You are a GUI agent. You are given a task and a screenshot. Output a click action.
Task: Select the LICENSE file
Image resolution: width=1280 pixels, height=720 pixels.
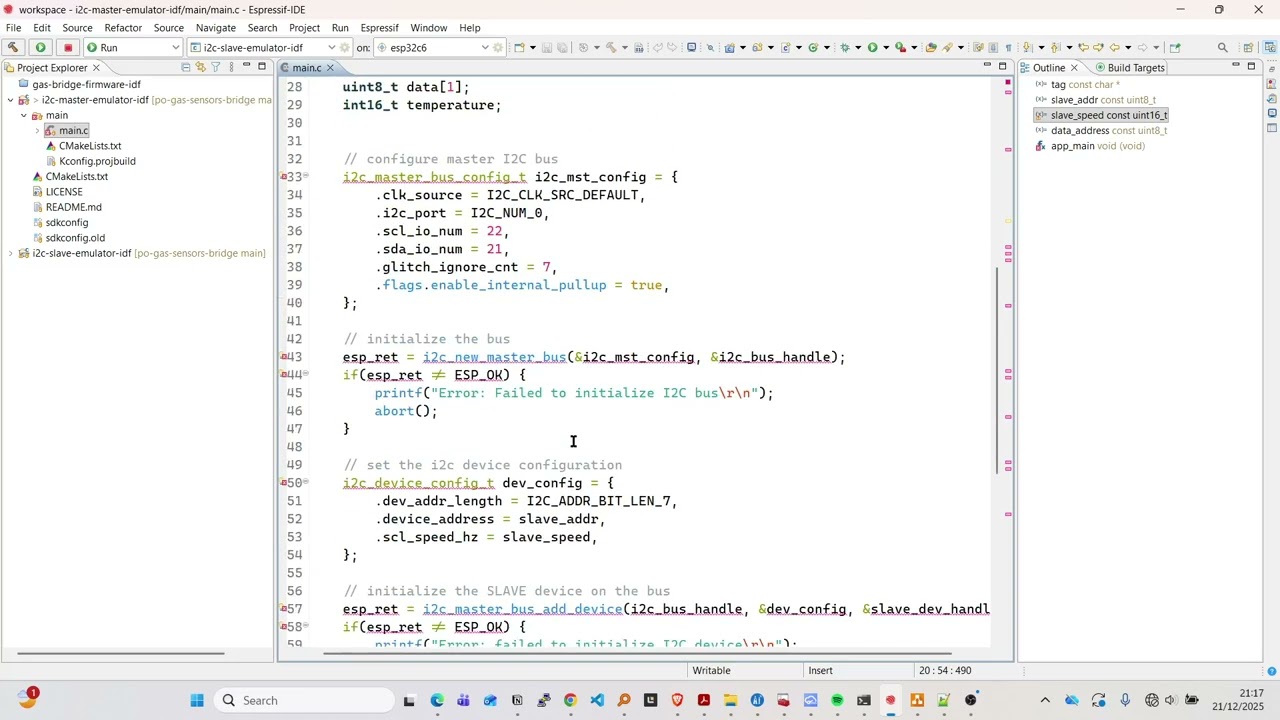(x=64, y=192)
